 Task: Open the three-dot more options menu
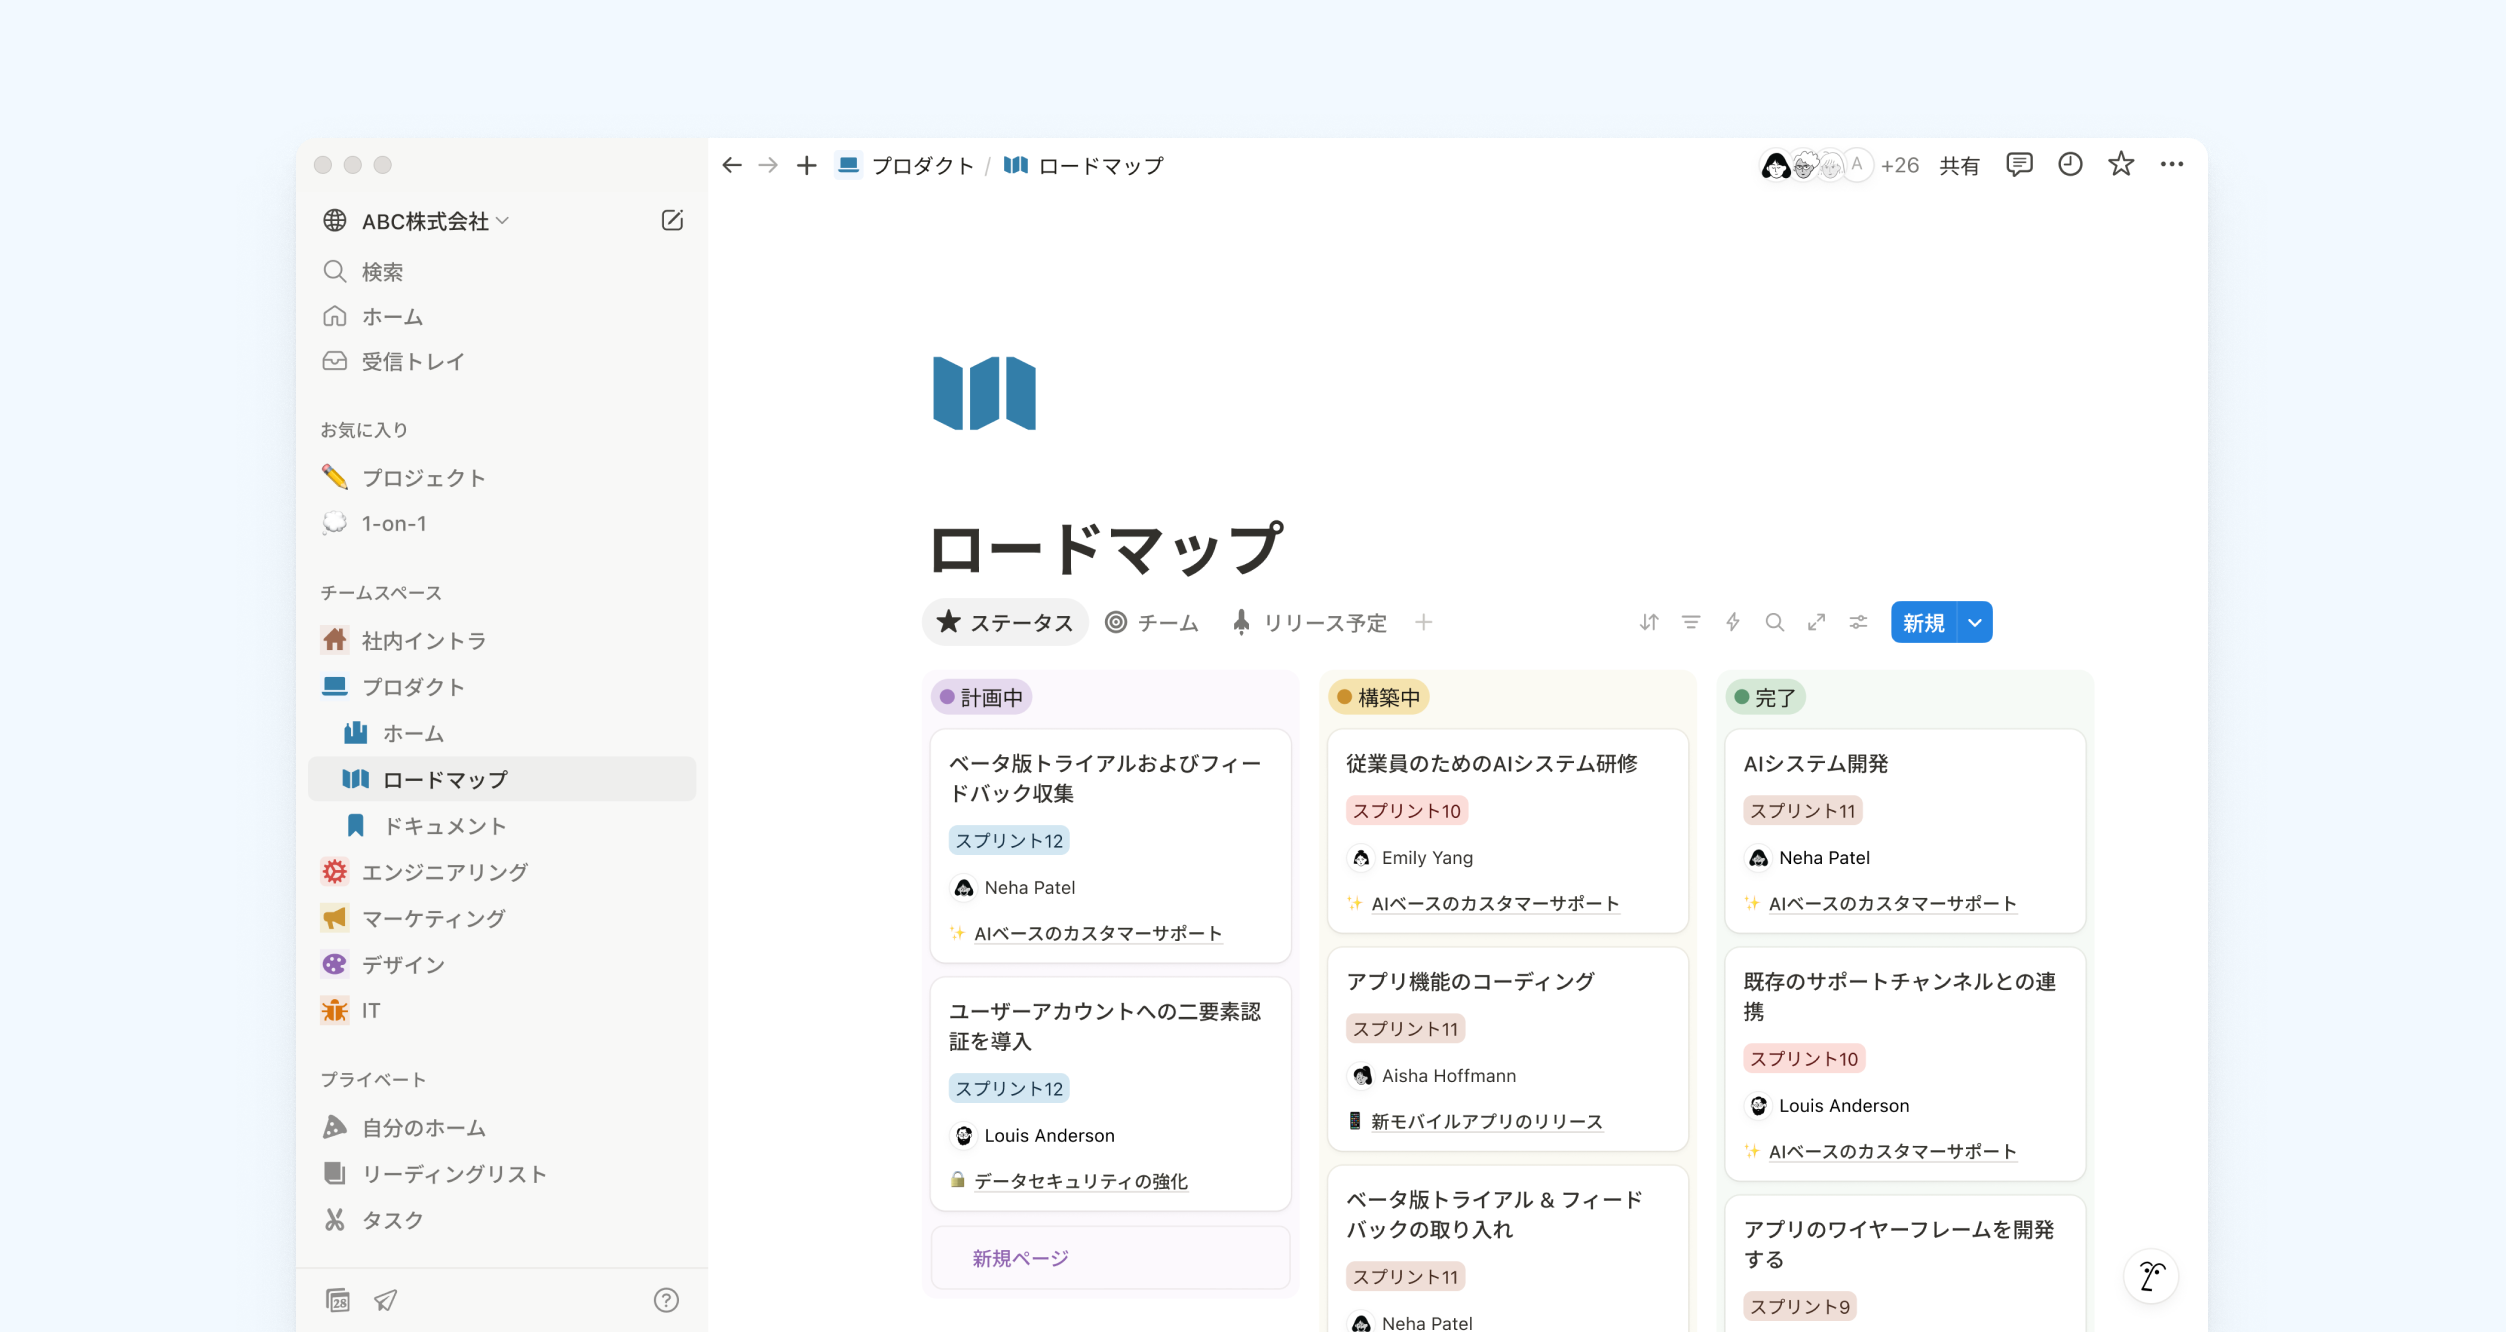tap(2172, 165)
